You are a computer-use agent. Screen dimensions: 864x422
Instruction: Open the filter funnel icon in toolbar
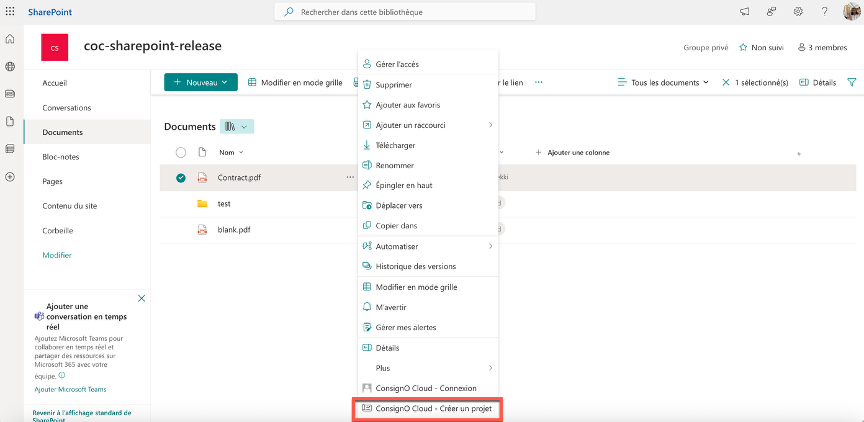pos(851,82)
